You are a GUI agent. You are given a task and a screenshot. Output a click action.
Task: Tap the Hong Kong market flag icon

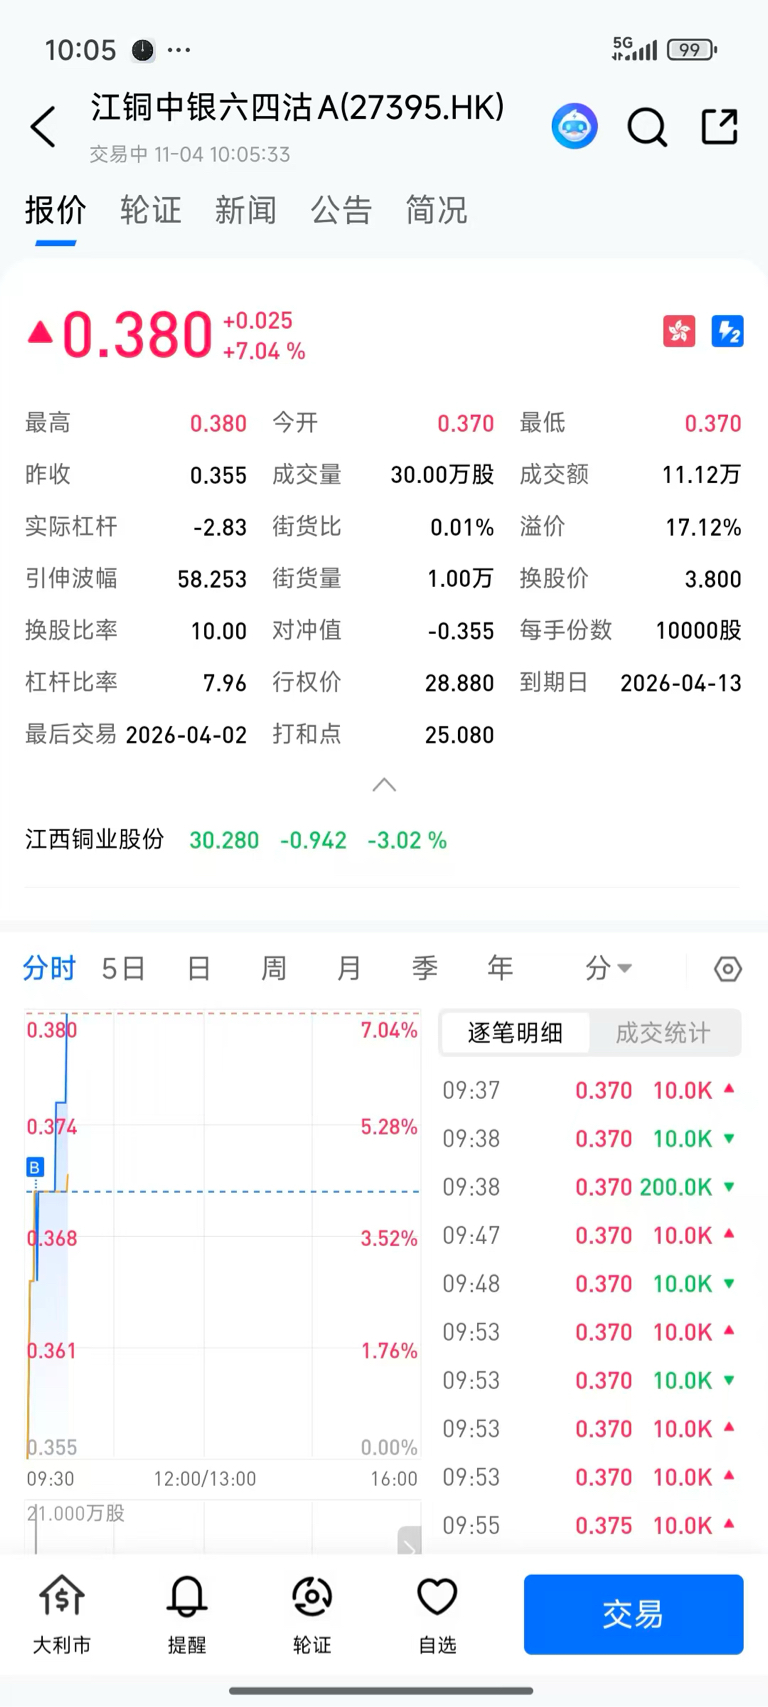tap(679, 331)
